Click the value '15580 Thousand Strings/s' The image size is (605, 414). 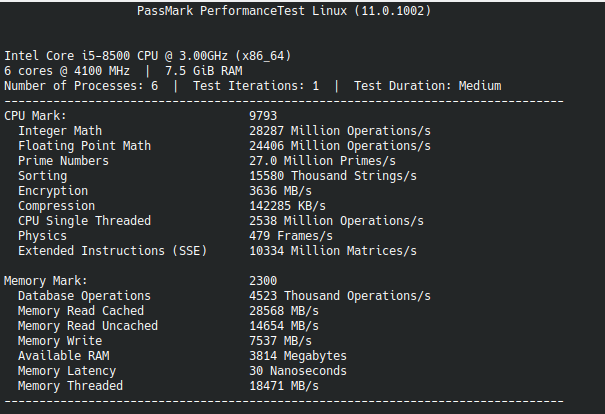[x=333, y=176]
